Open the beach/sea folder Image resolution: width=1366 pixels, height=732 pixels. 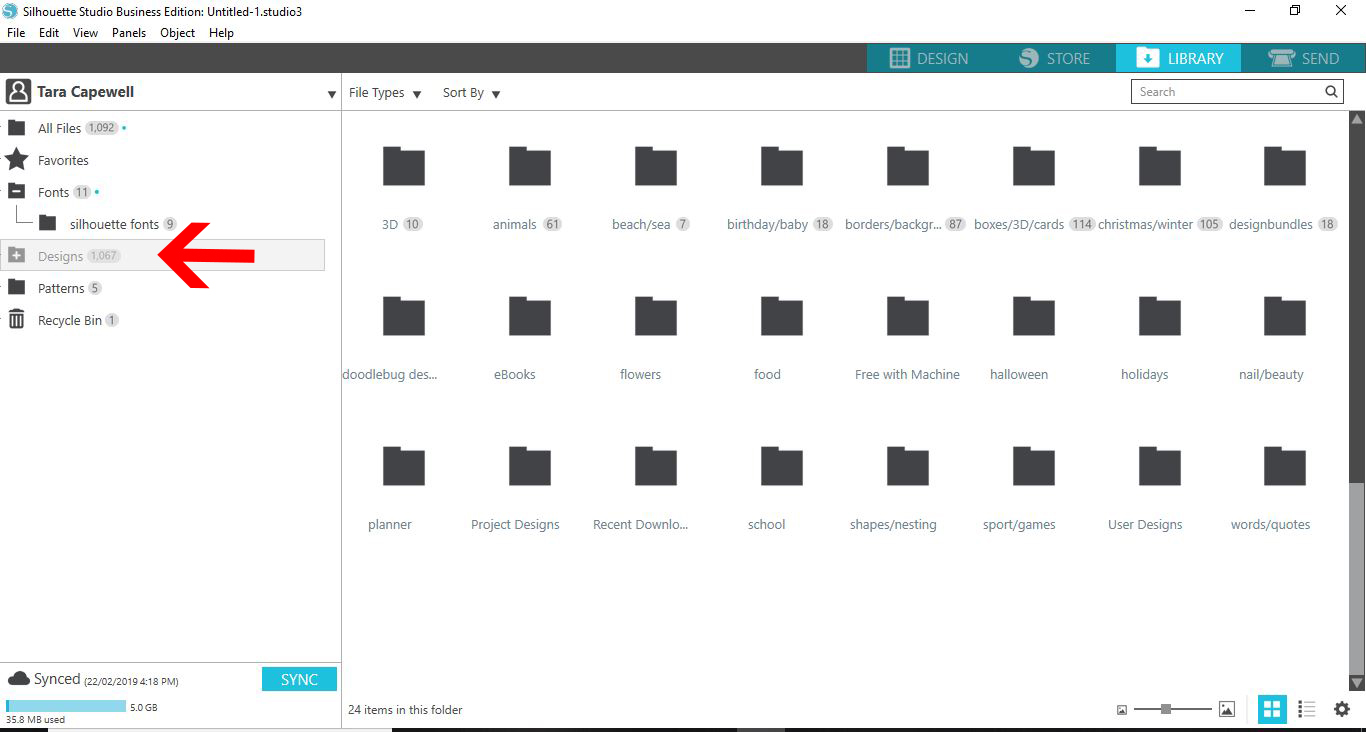pos(656,166)
